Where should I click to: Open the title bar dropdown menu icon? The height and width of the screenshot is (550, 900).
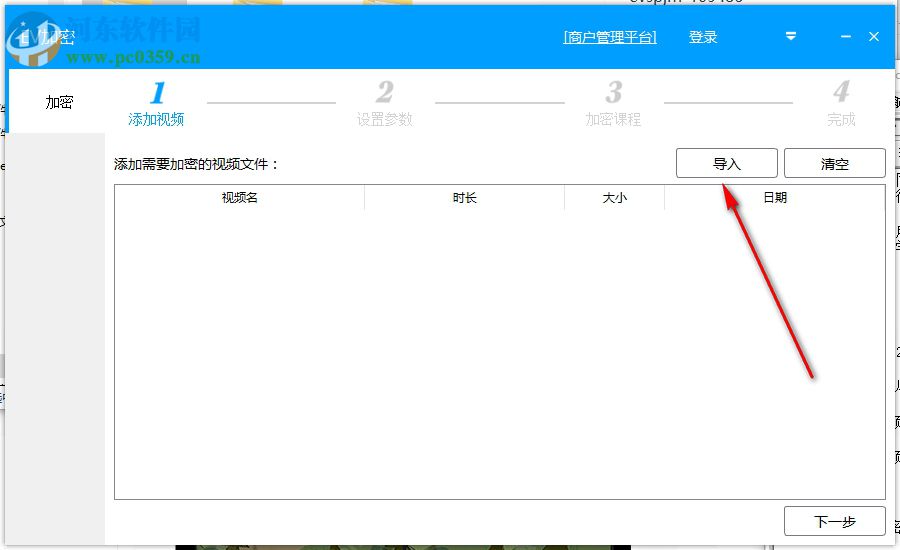791,37
